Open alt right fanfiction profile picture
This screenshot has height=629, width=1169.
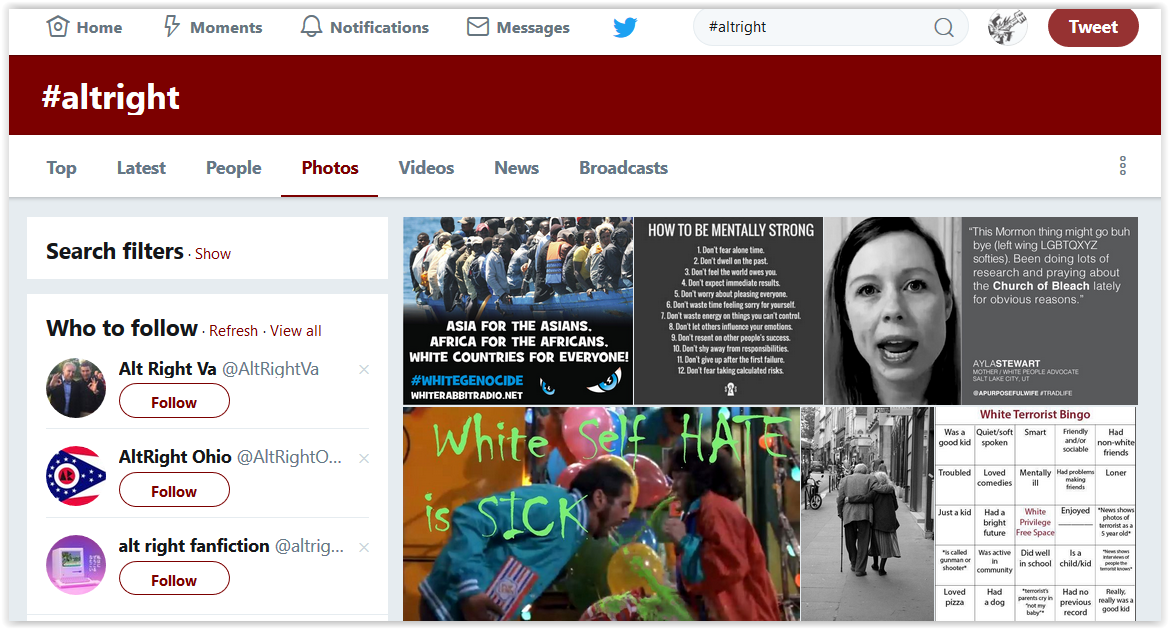pos(76,565)
